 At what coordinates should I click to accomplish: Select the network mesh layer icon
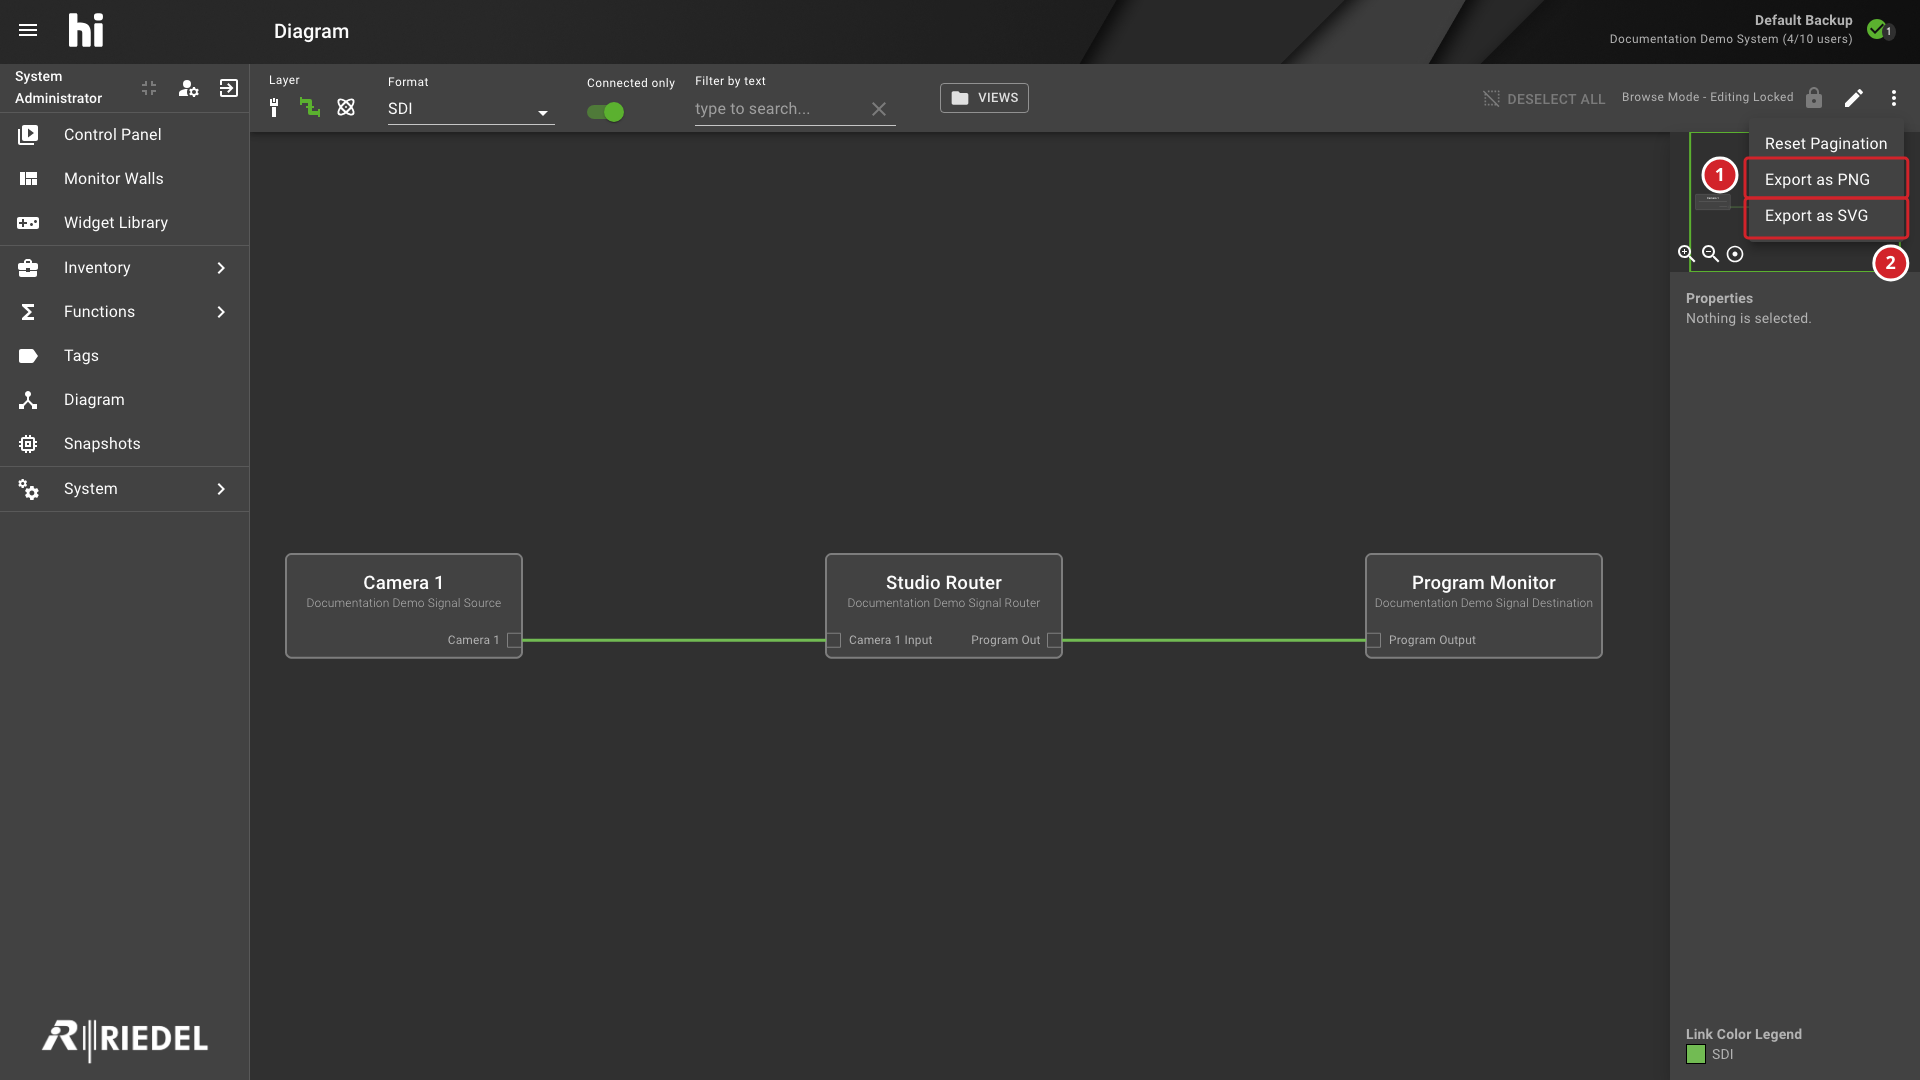pos(346,107)
